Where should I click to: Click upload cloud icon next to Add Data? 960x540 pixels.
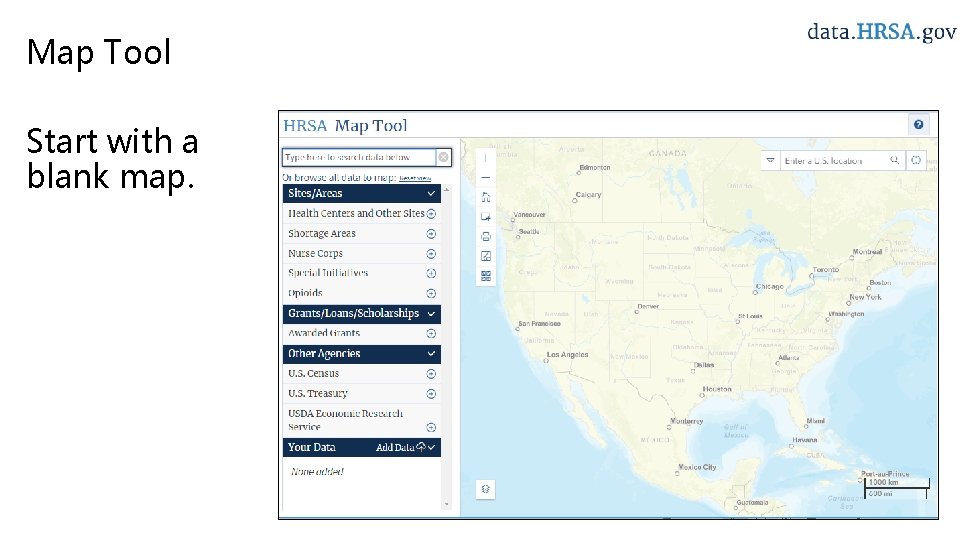pos(421,447)
